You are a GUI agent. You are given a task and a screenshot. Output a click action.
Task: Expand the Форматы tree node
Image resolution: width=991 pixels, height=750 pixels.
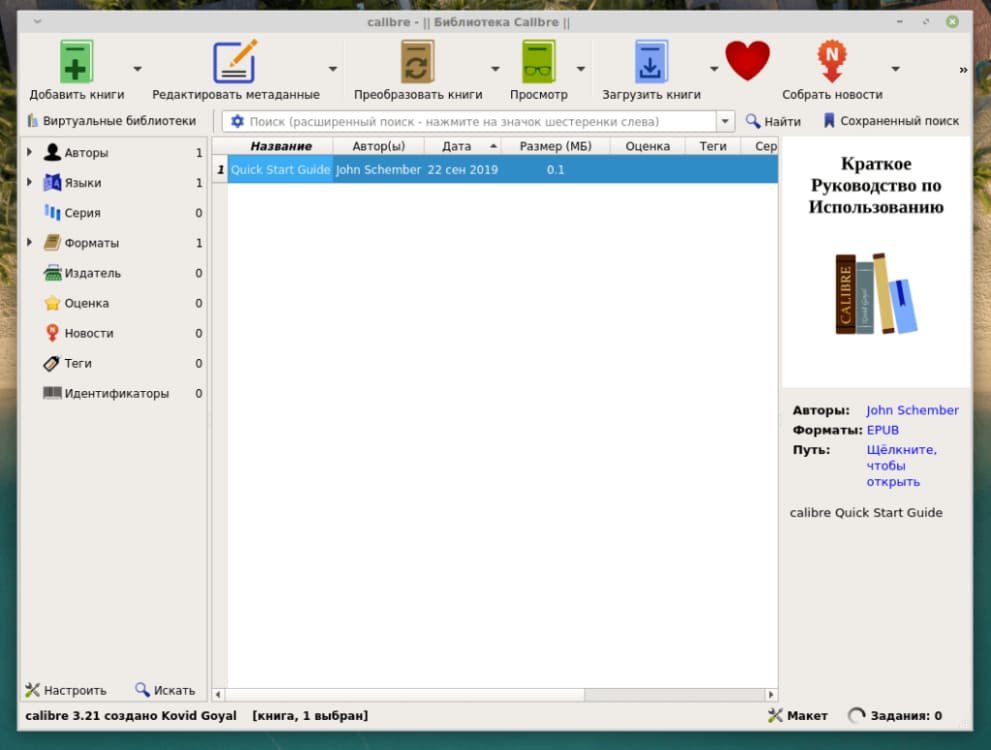point(29,243)
